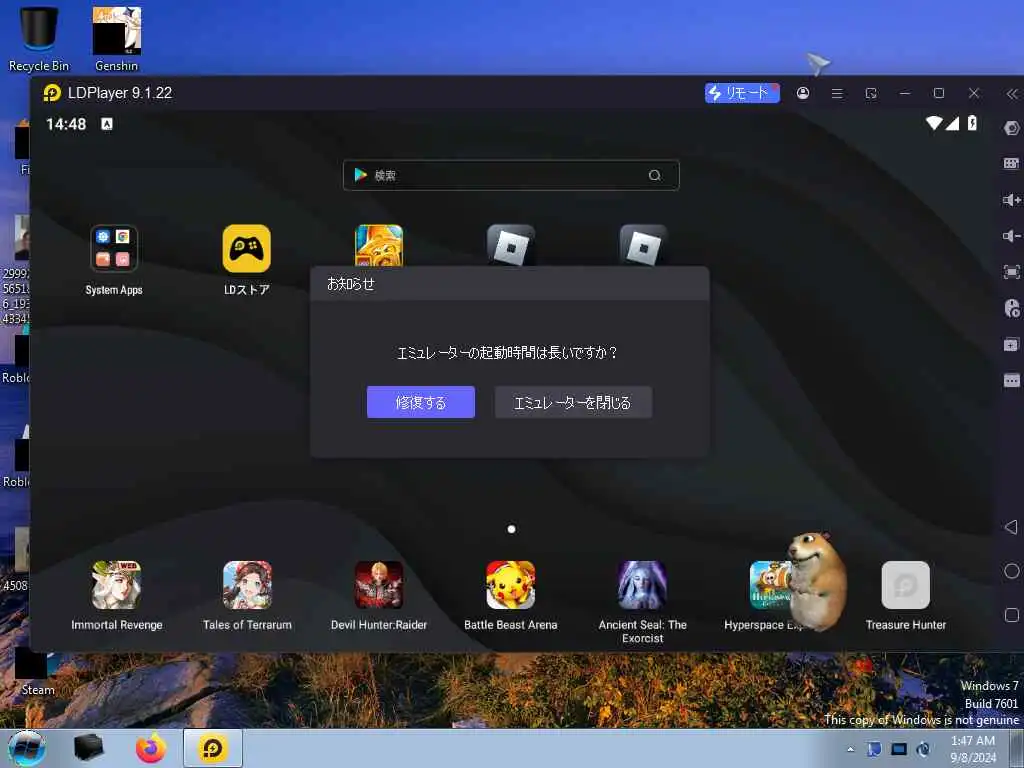The image size is (1024, 768).
Task: Open the multi-instance sync icon
Action: [x=1012, y=344]
